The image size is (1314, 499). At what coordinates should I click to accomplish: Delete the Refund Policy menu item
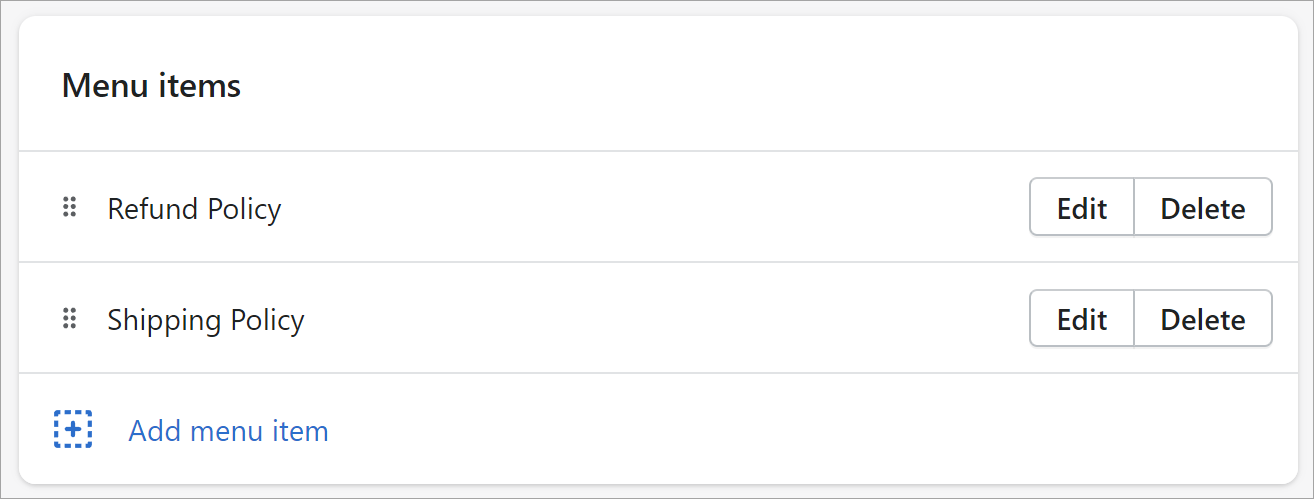[x=1203, y=208]
